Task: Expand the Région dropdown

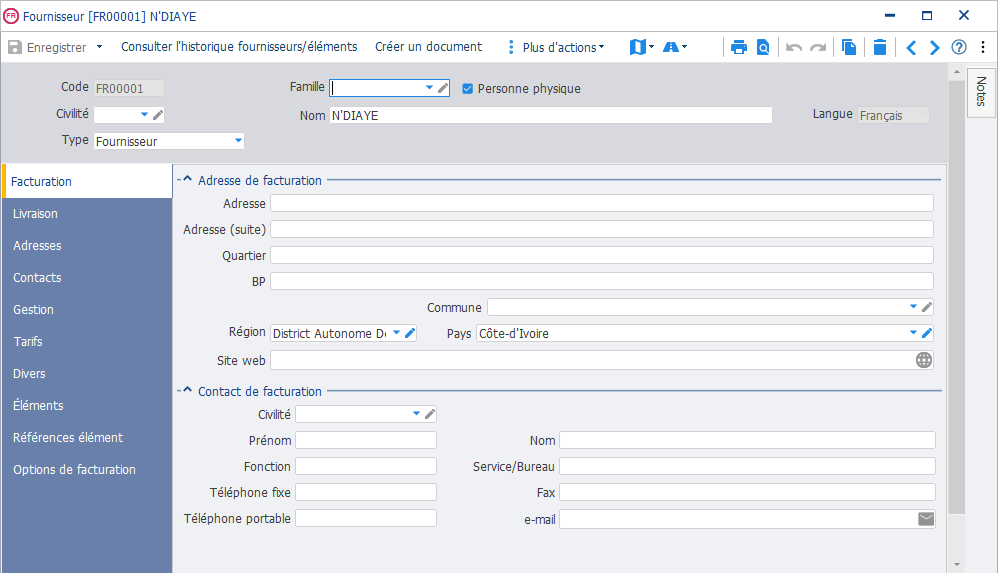Action: [x=397, y=333]
